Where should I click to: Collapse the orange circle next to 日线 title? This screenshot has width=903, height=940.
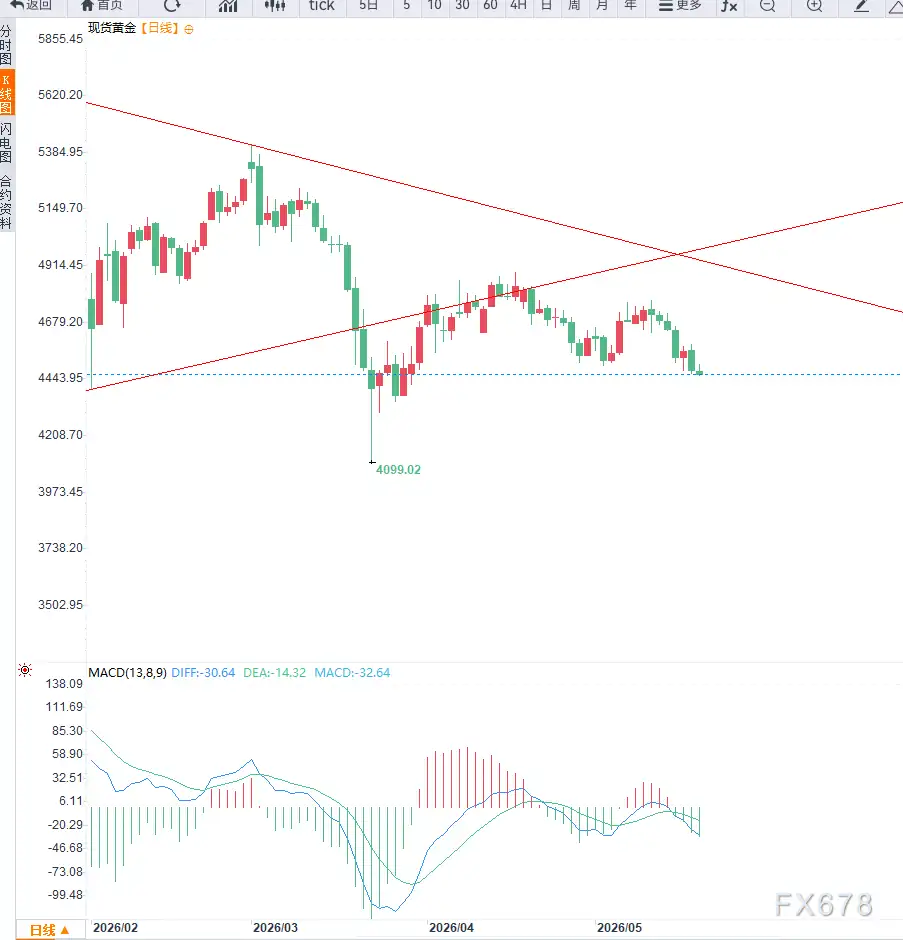189,29
